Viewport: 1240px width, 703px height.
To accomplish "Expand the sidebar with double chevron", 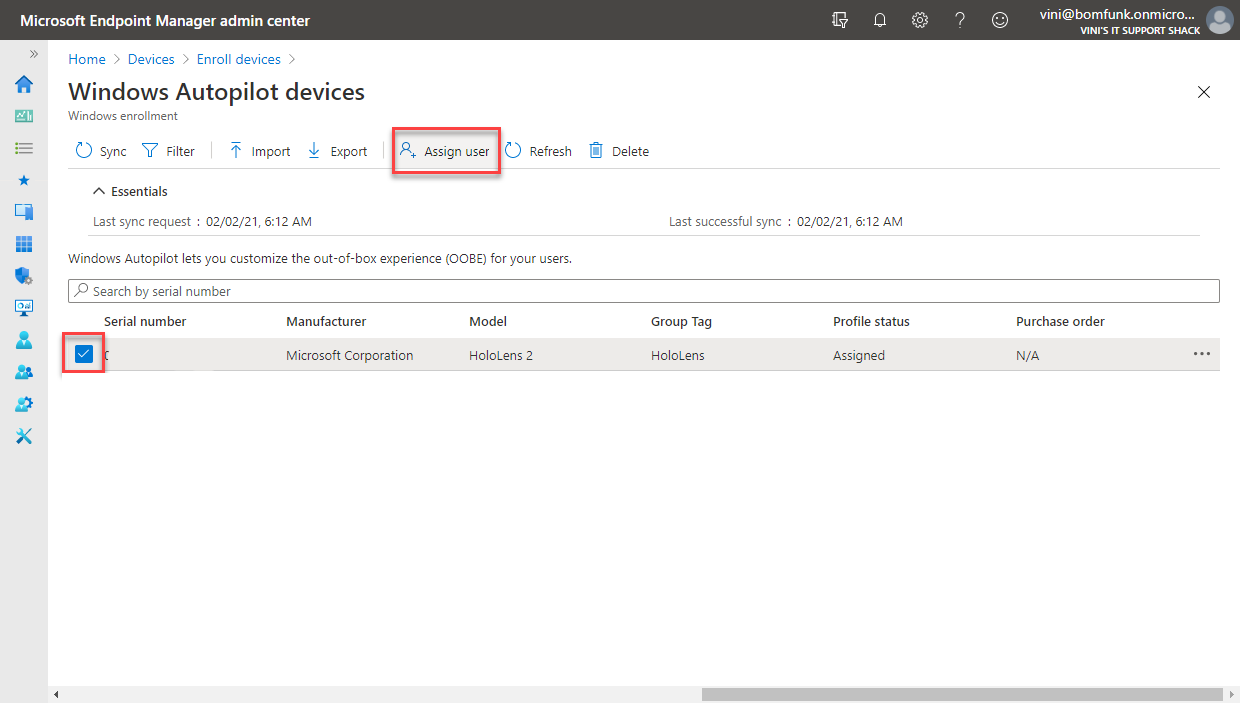I will click(33, 54).
